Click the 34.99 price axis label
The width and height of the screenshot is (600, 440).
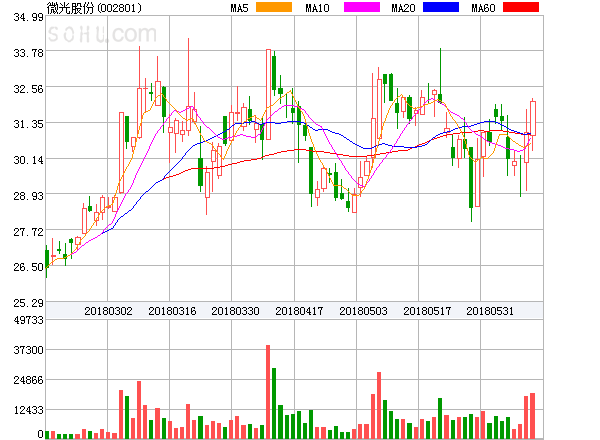click(28, 17)
